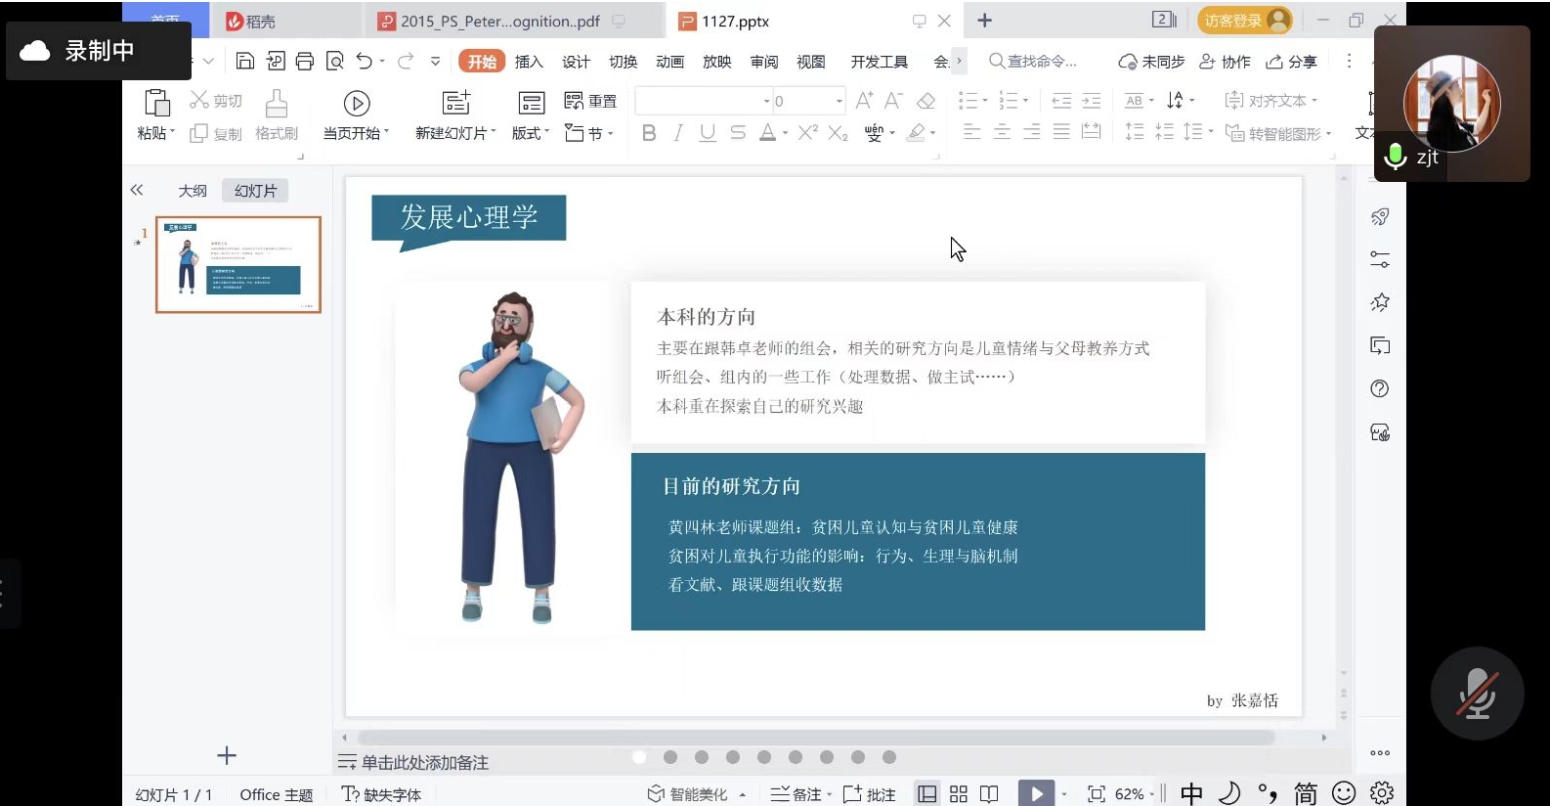The image size is (1550, 806).
Task: Start slideshow from current page (当页开始)
Action: (356, 104)
